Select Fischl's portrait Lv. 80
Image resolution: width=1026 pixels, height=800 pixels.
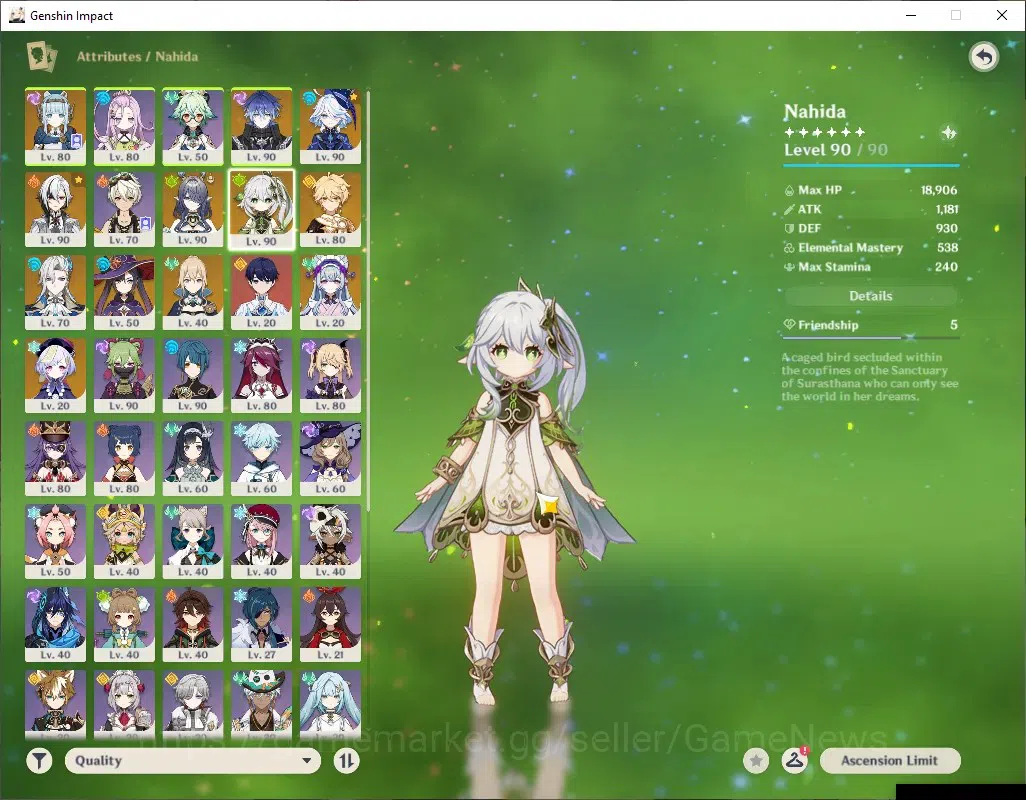click(x=330, y=375)
